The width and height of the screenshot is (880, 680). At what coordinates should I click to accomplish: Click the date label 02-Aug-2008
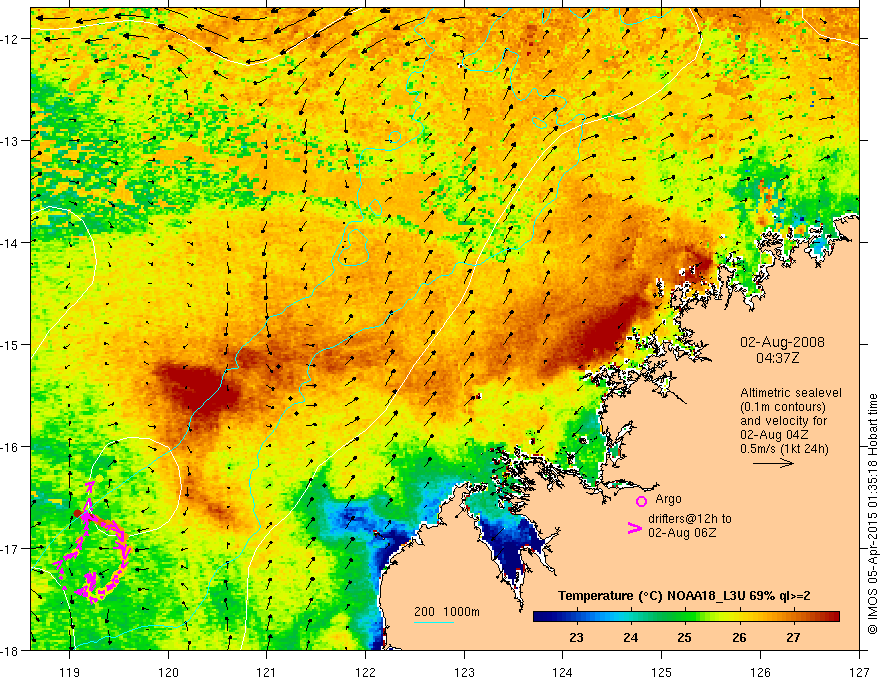tap(782, 342)
